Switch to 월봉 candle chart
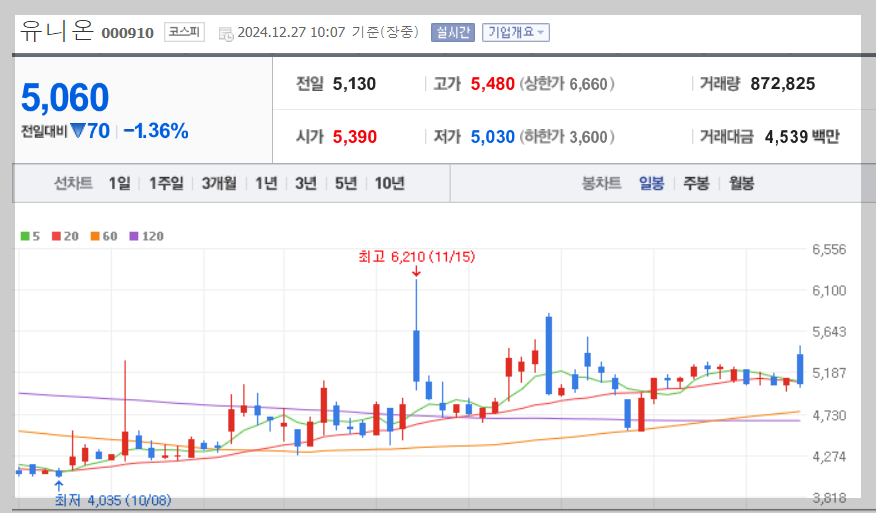This screenshot has height=513, width=876. click(741, 183)
